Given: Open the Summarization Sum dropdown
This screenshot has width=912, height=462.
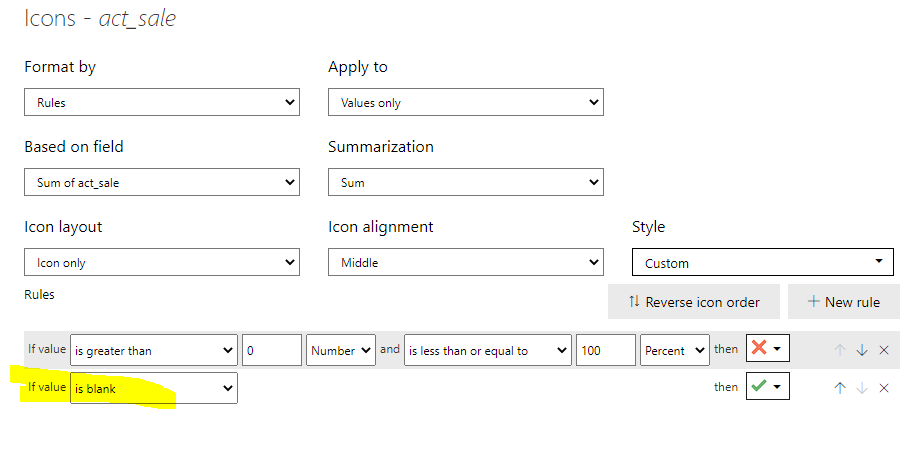Looking at the screenshot, I should 466,182.
